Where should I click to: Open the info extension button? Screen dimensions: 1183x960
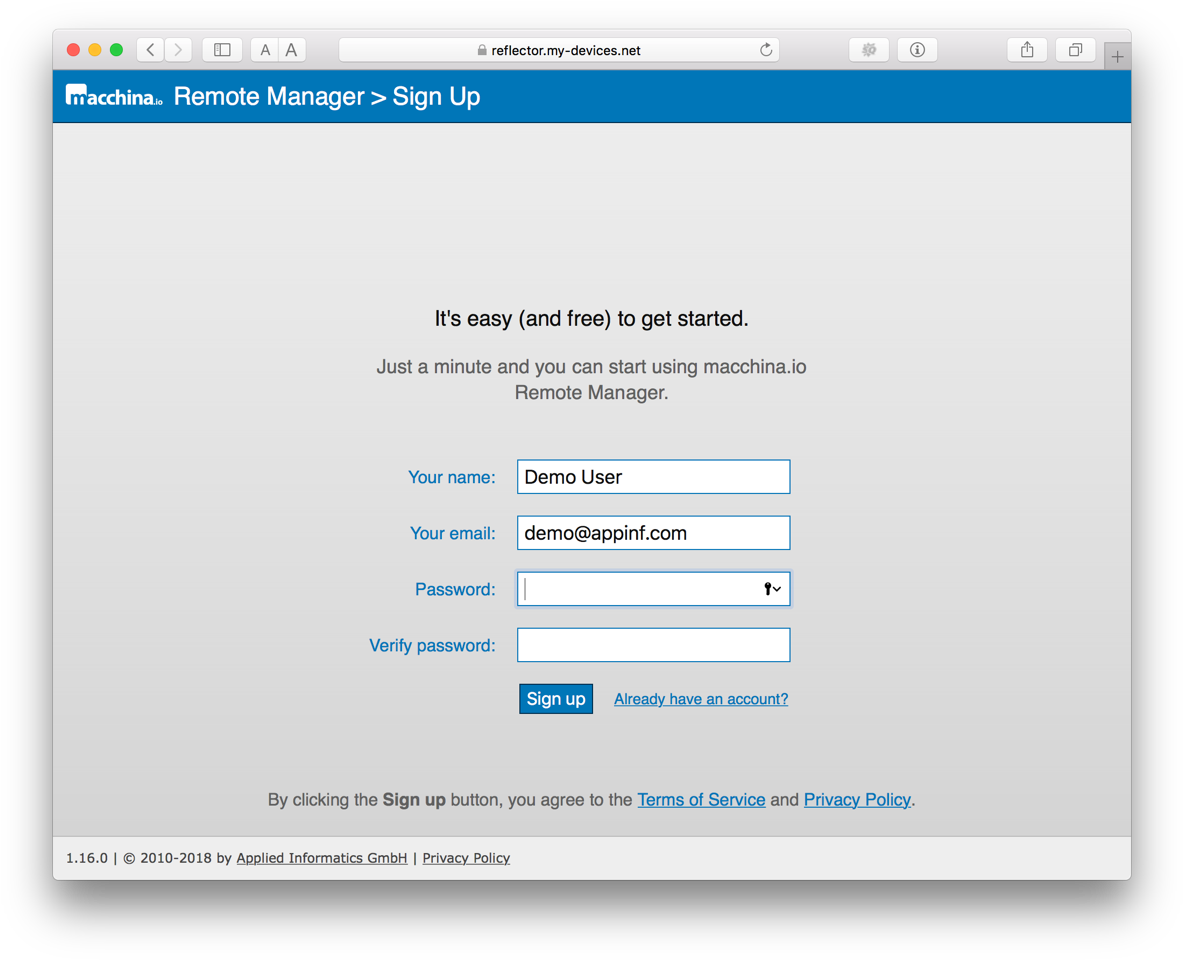coord(917,50)
